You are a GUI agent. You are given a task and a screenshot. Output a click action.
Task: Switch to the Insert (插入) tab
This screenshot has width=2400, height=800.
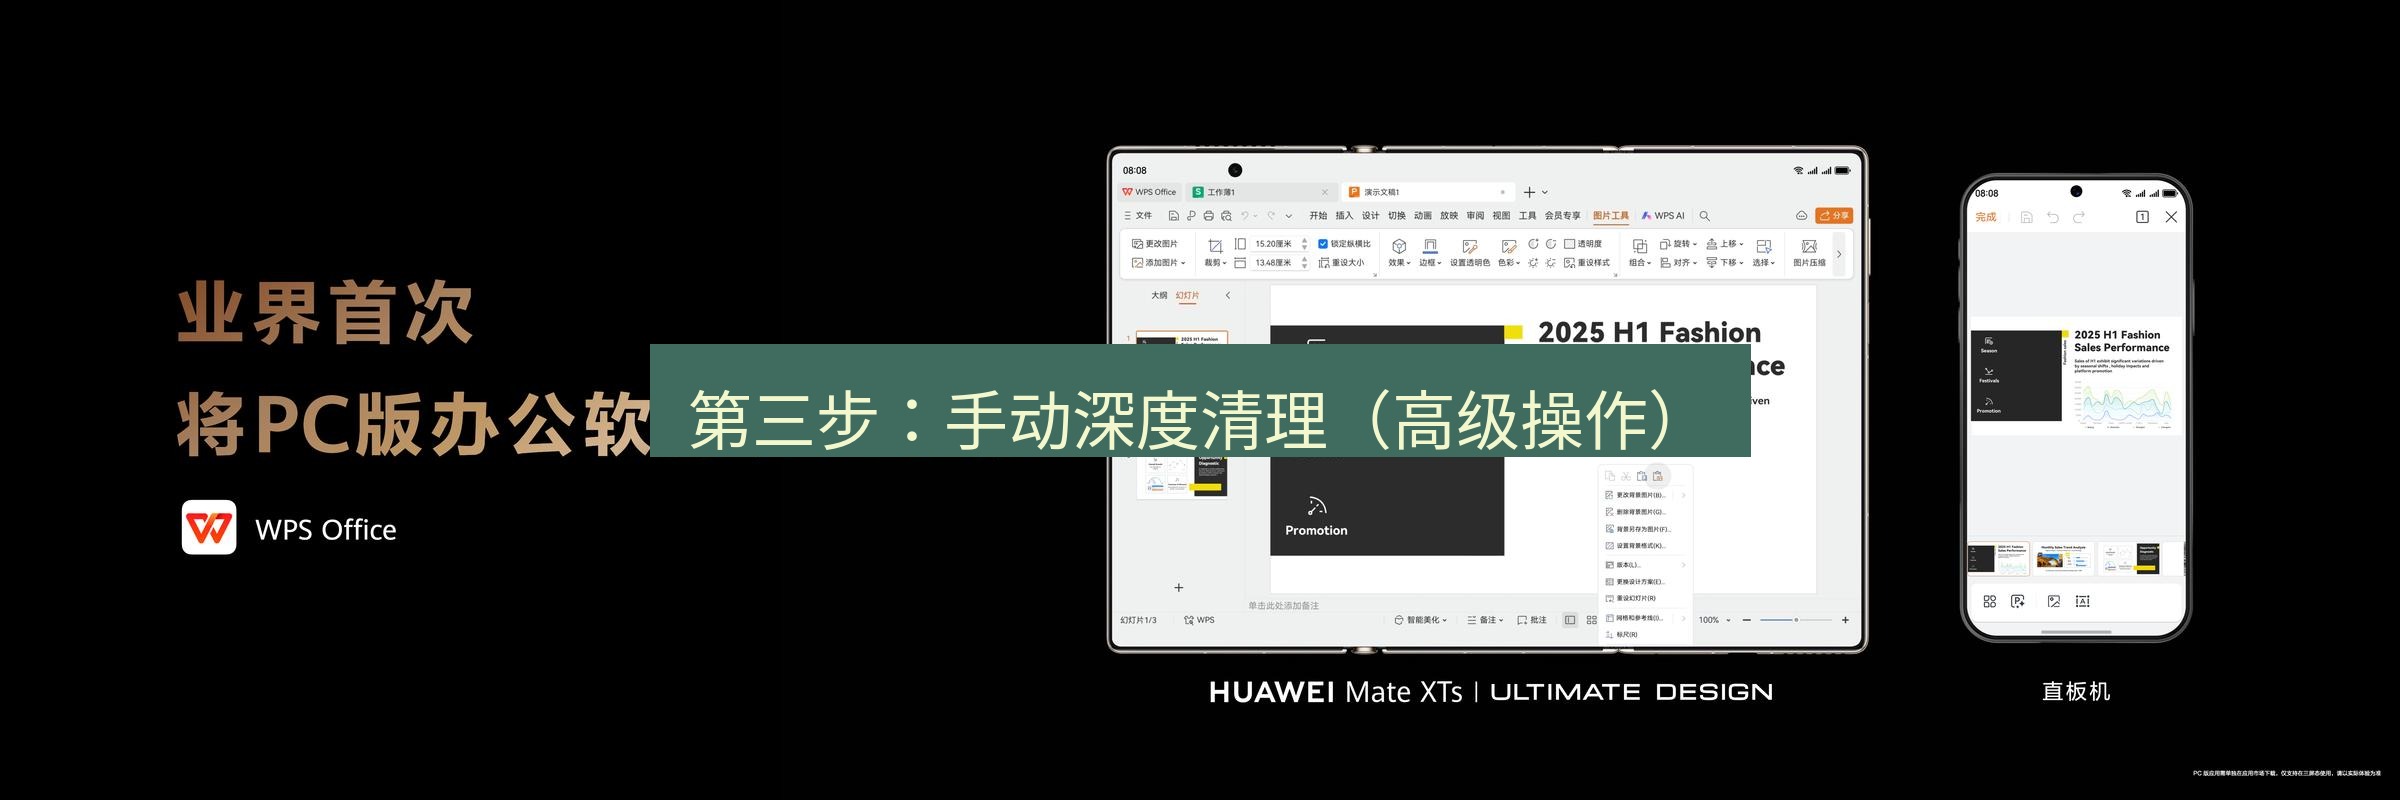(x=1344, y=216)
